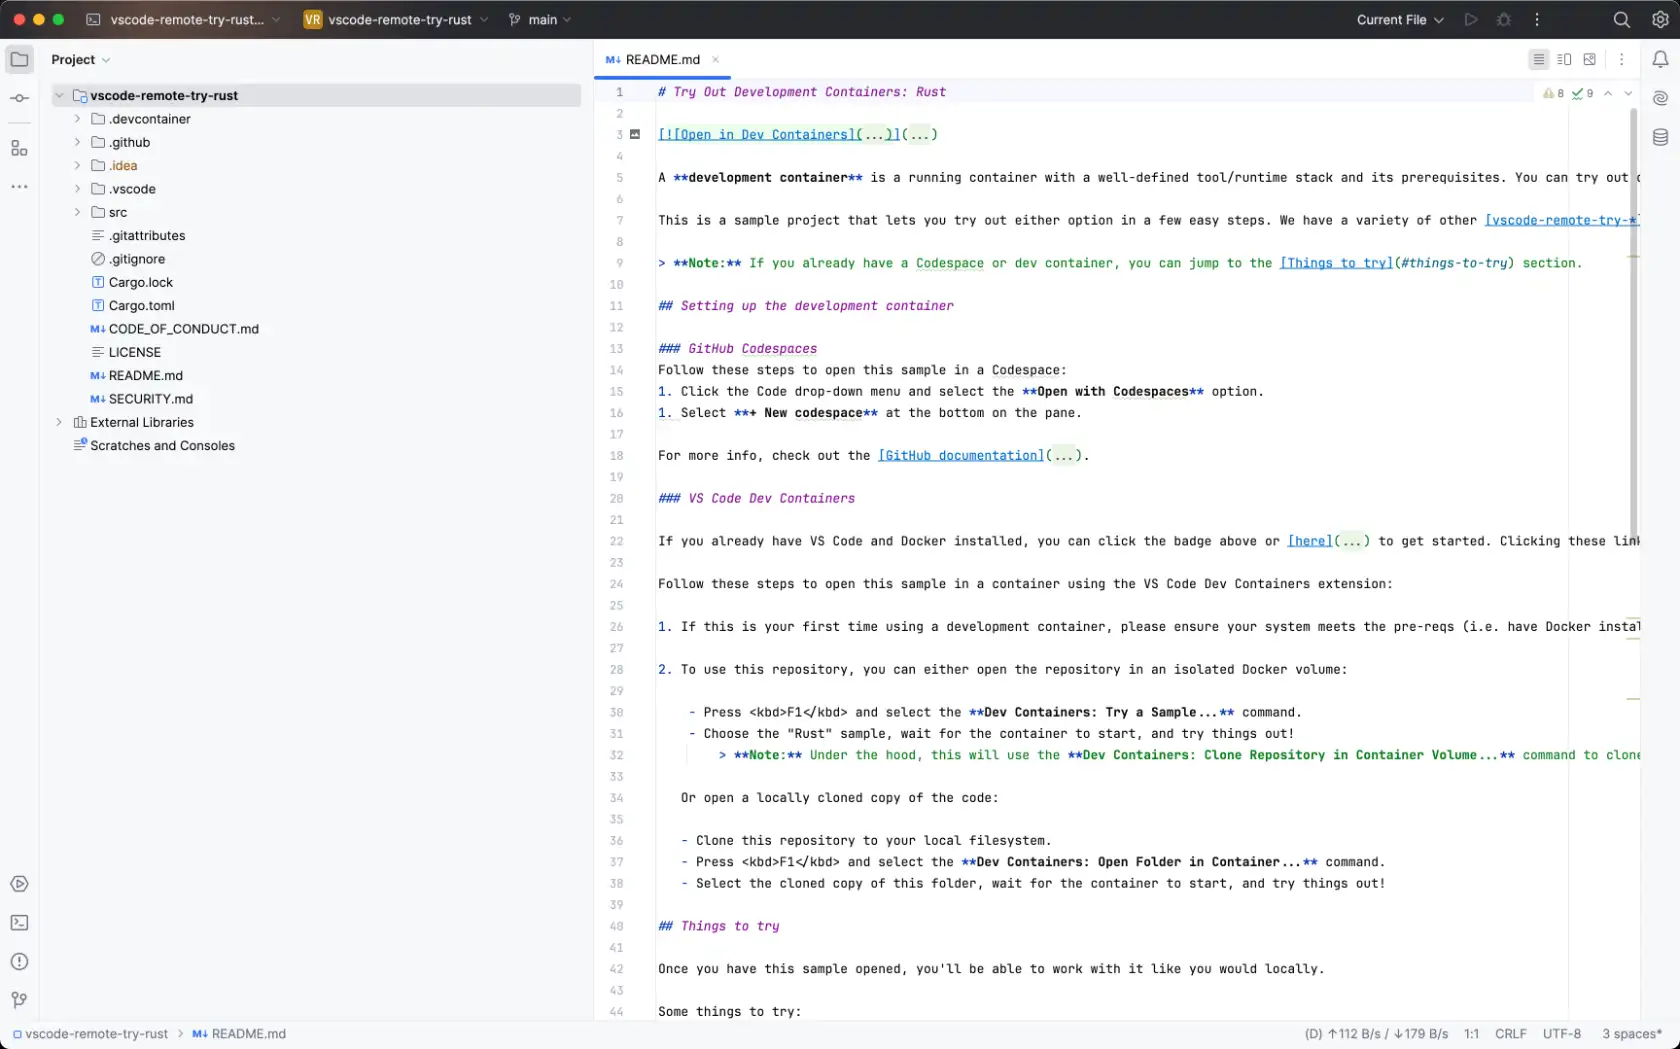Toggle editor-only view for README.md
Image resolution: width=1680 pixels, height=1049 pixels.
1538,59
